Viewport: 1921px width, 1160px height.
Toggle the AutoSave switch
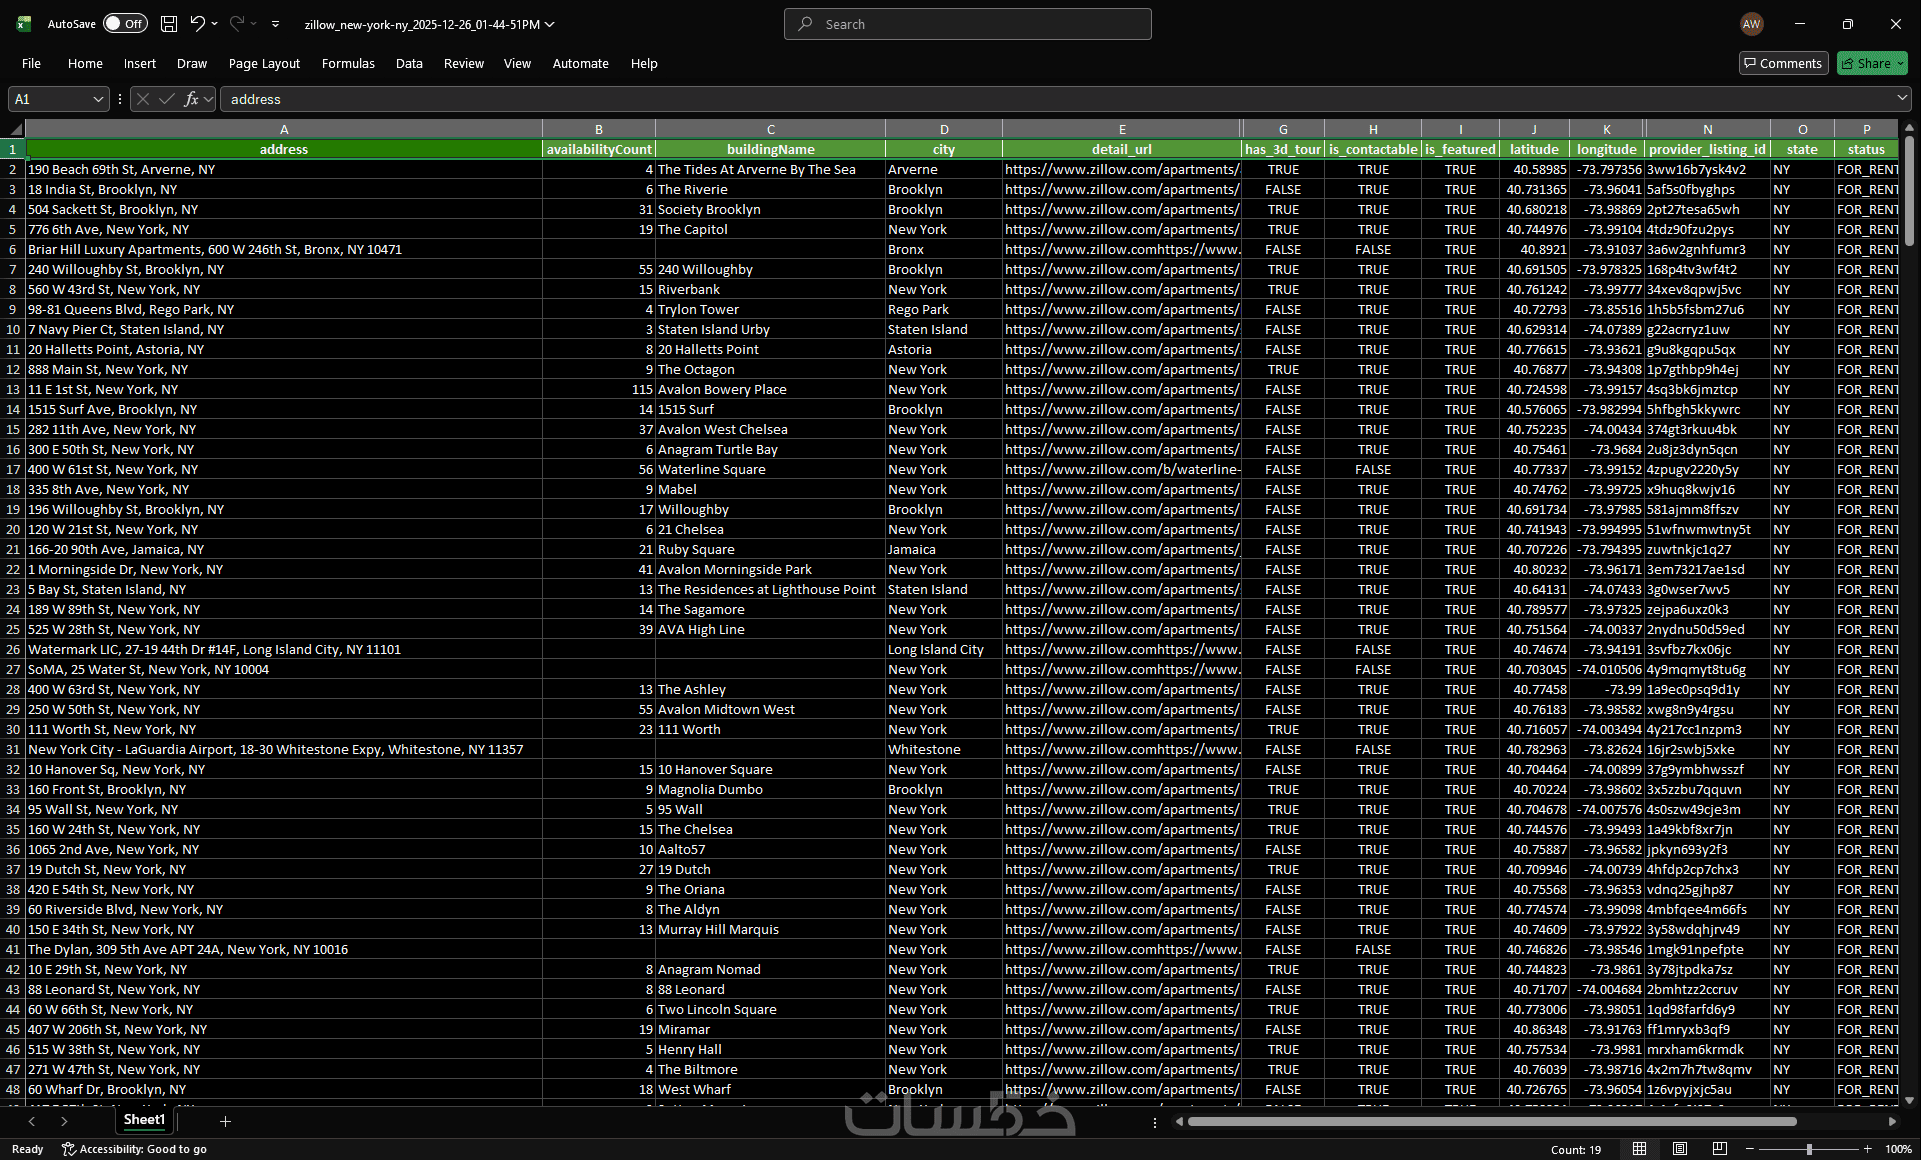125,24
